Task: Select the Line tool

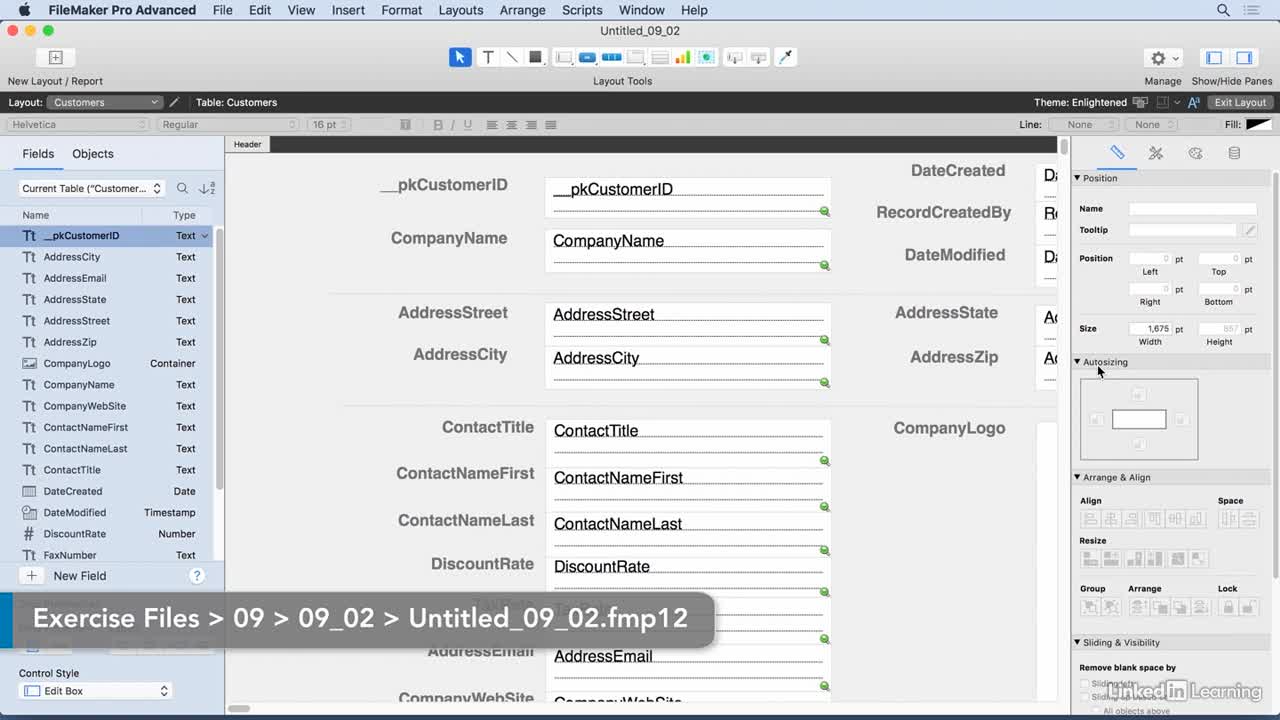Action: click(512, 57)
